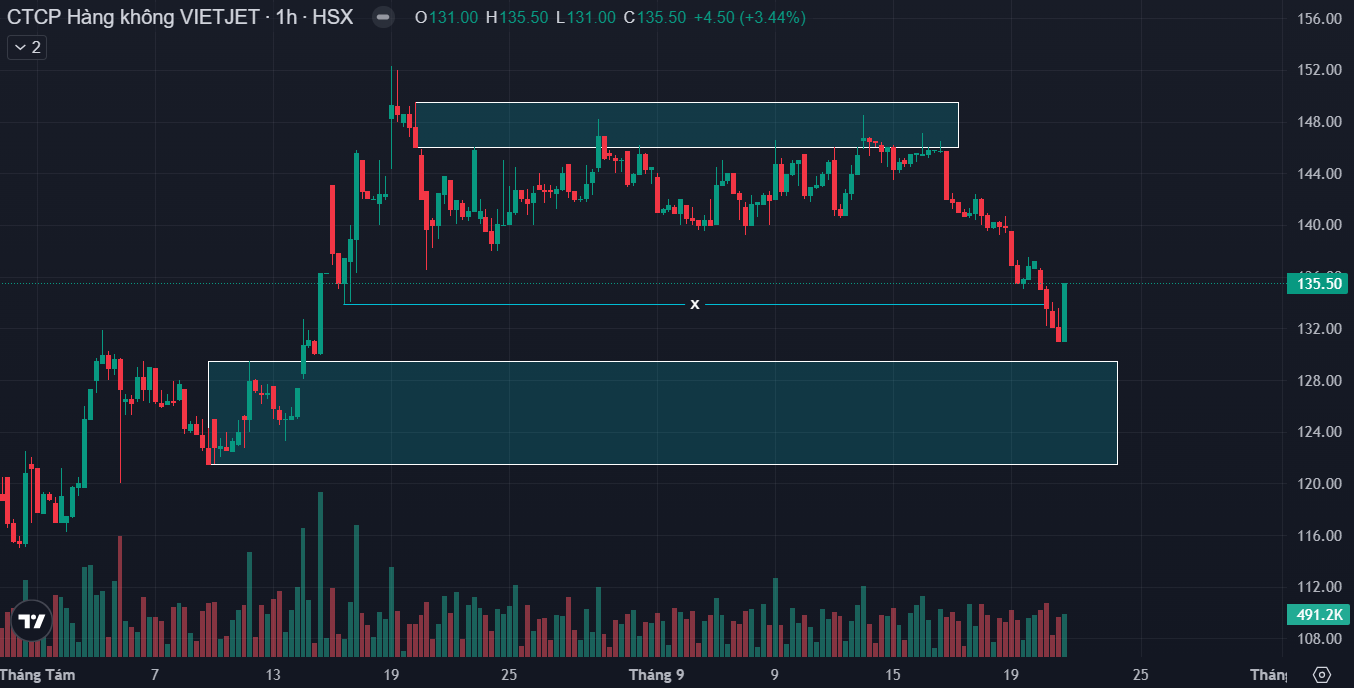
Task: Click the TradingView logo icon
Action: point(31,621)
